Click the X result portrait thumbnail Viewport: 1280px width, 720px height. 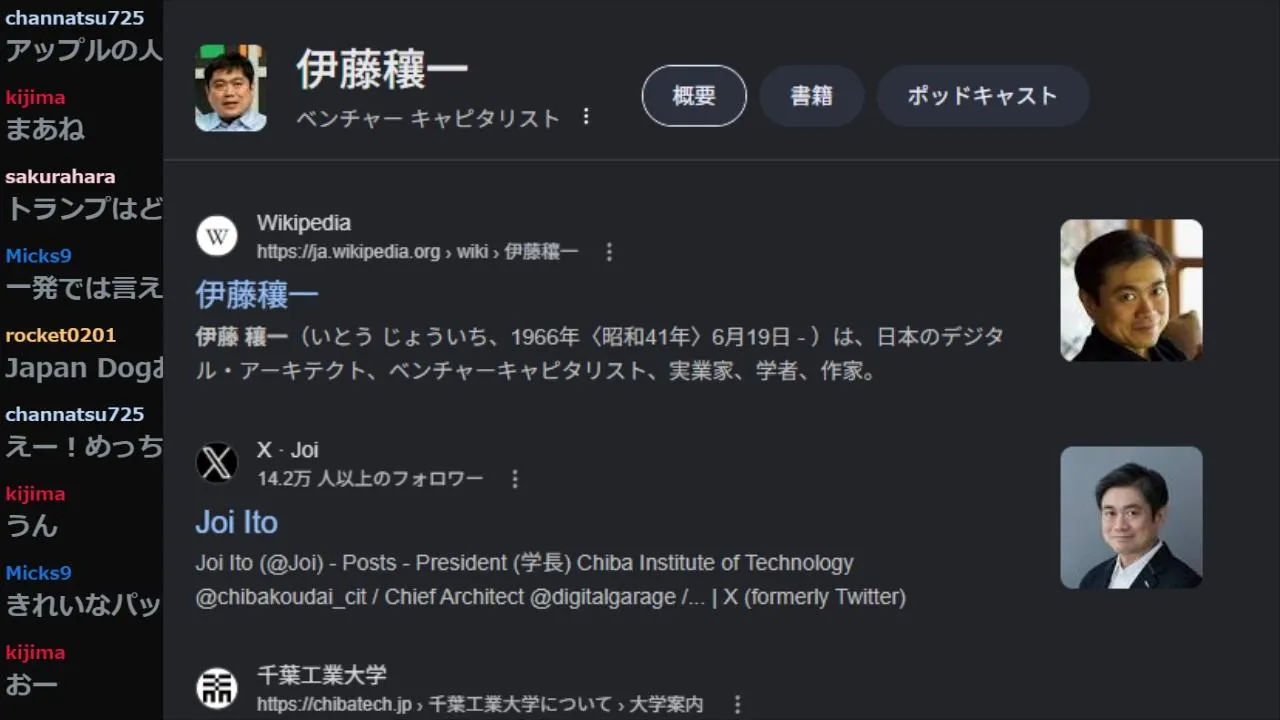pos(1131,517)
